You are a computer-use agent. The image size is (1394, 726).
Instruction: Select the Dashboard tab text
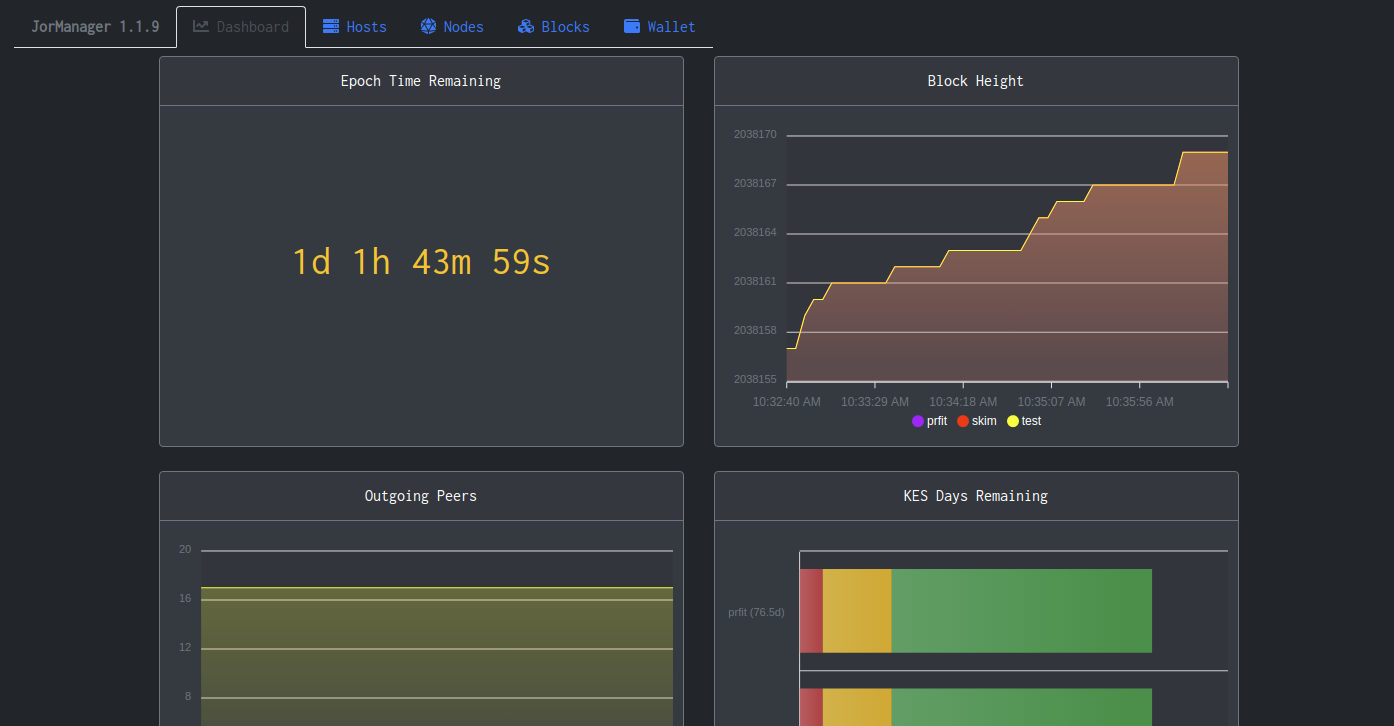[253, 27]
